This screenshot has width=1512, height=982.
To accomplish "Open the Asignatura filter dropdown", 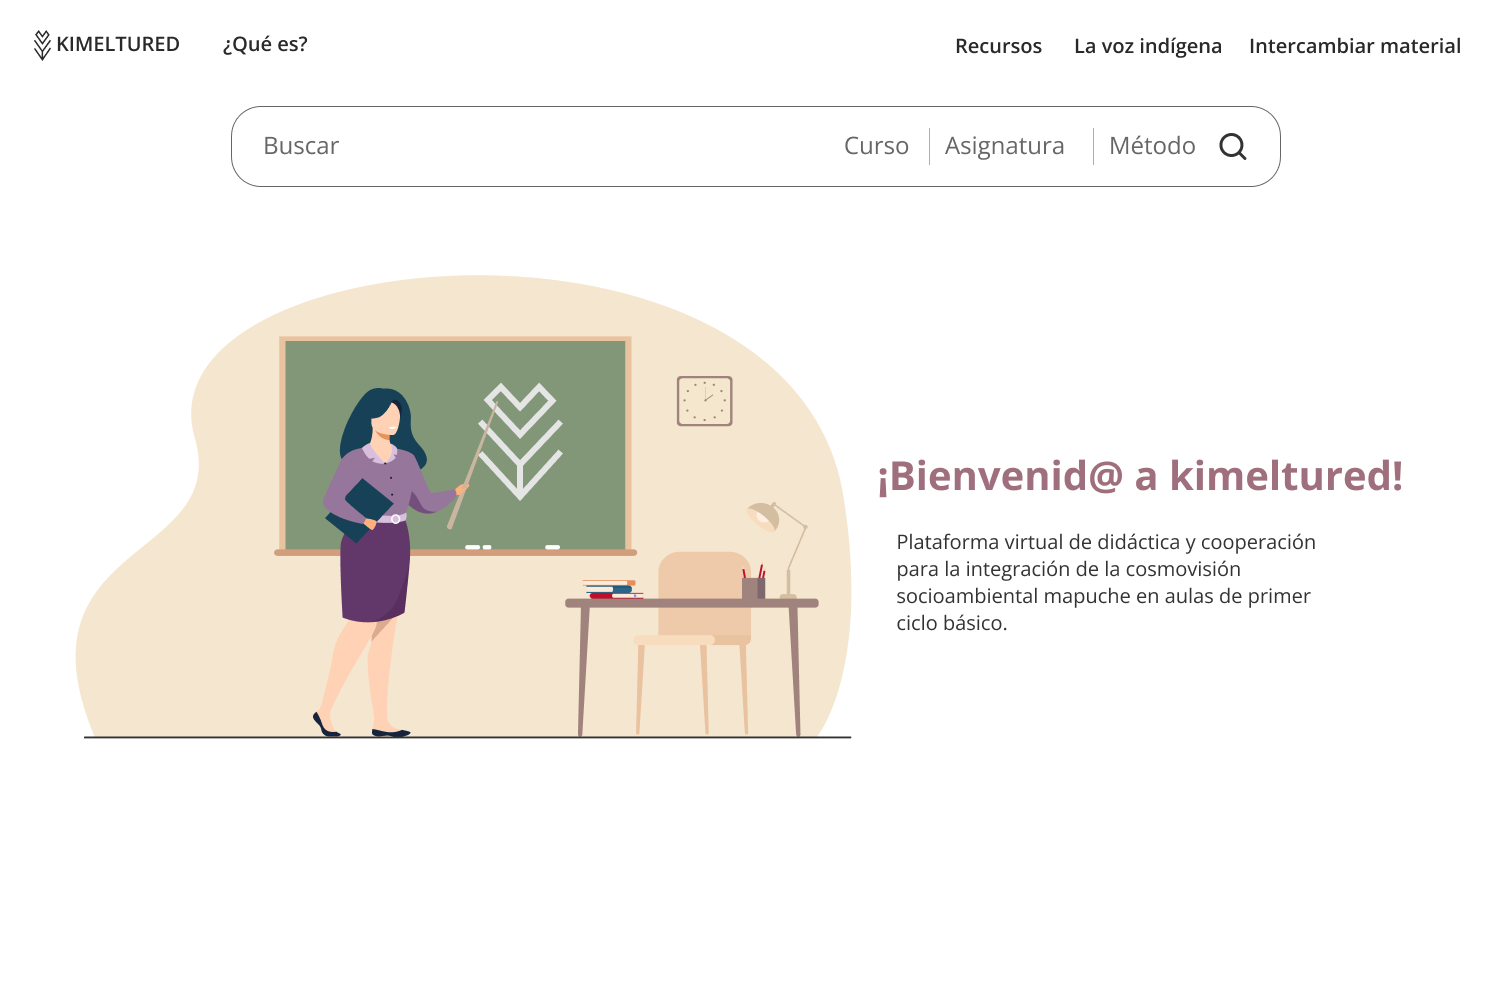I will pyautogui.click(x=1004, y=146).
